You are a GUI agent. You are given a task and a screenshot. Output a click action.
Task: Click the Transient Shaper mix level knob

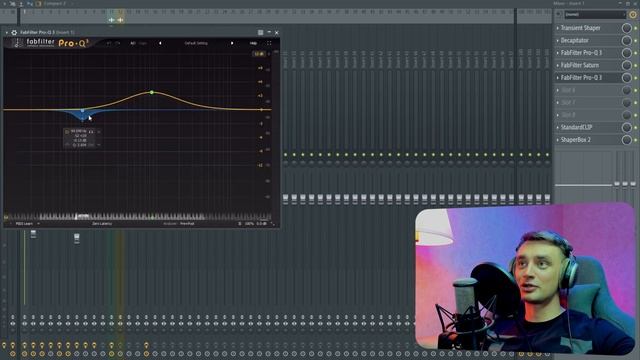pyautogui.click(x=627, y=28)
